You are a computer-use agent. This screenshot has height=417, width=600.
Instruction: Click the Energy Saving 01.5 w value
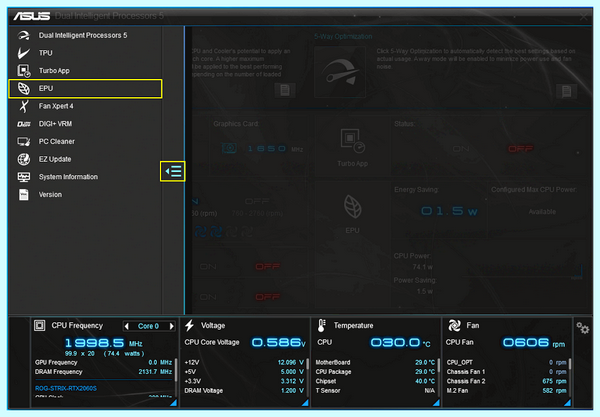click(x=449, y=211)
